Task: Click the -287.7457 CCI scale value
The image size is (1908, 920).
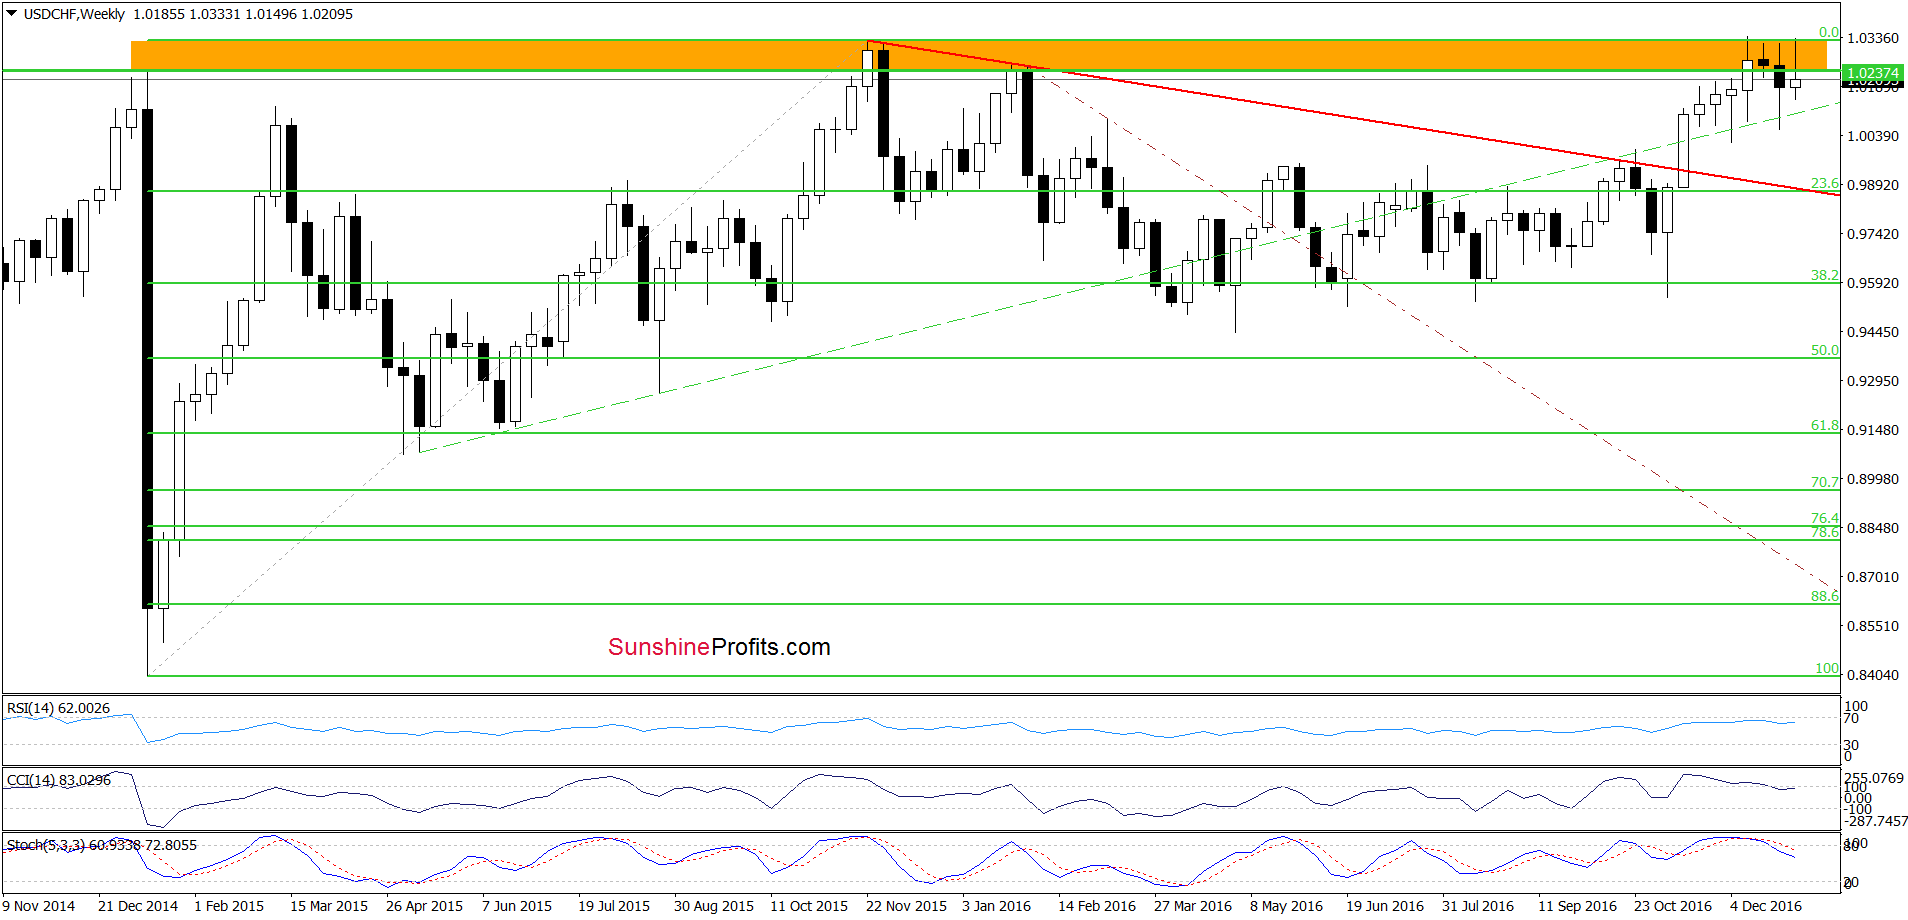Action: [1876, 821]
